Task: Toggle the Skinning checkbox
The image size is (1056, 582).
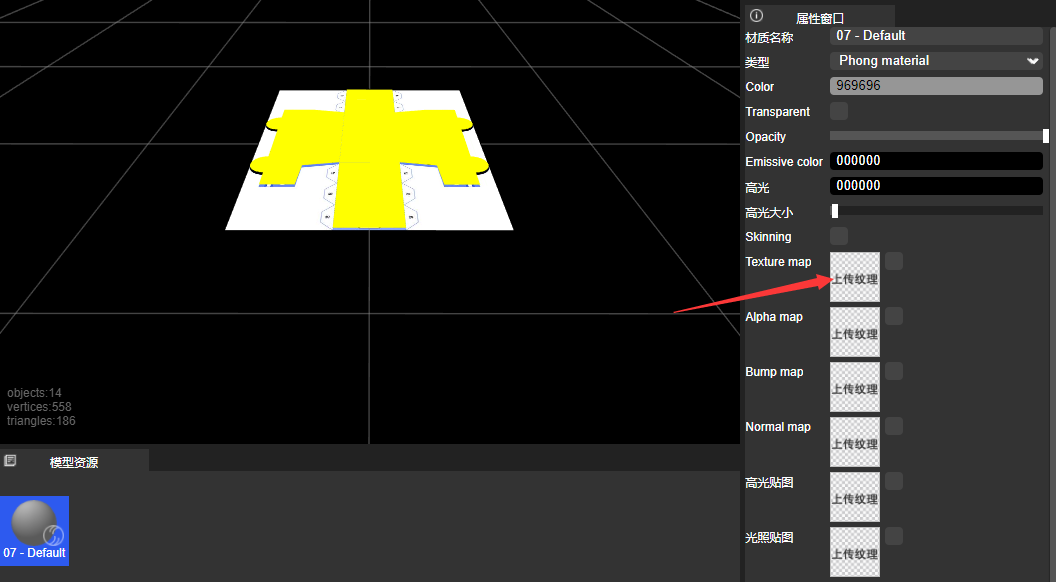Action: [839, 236]
